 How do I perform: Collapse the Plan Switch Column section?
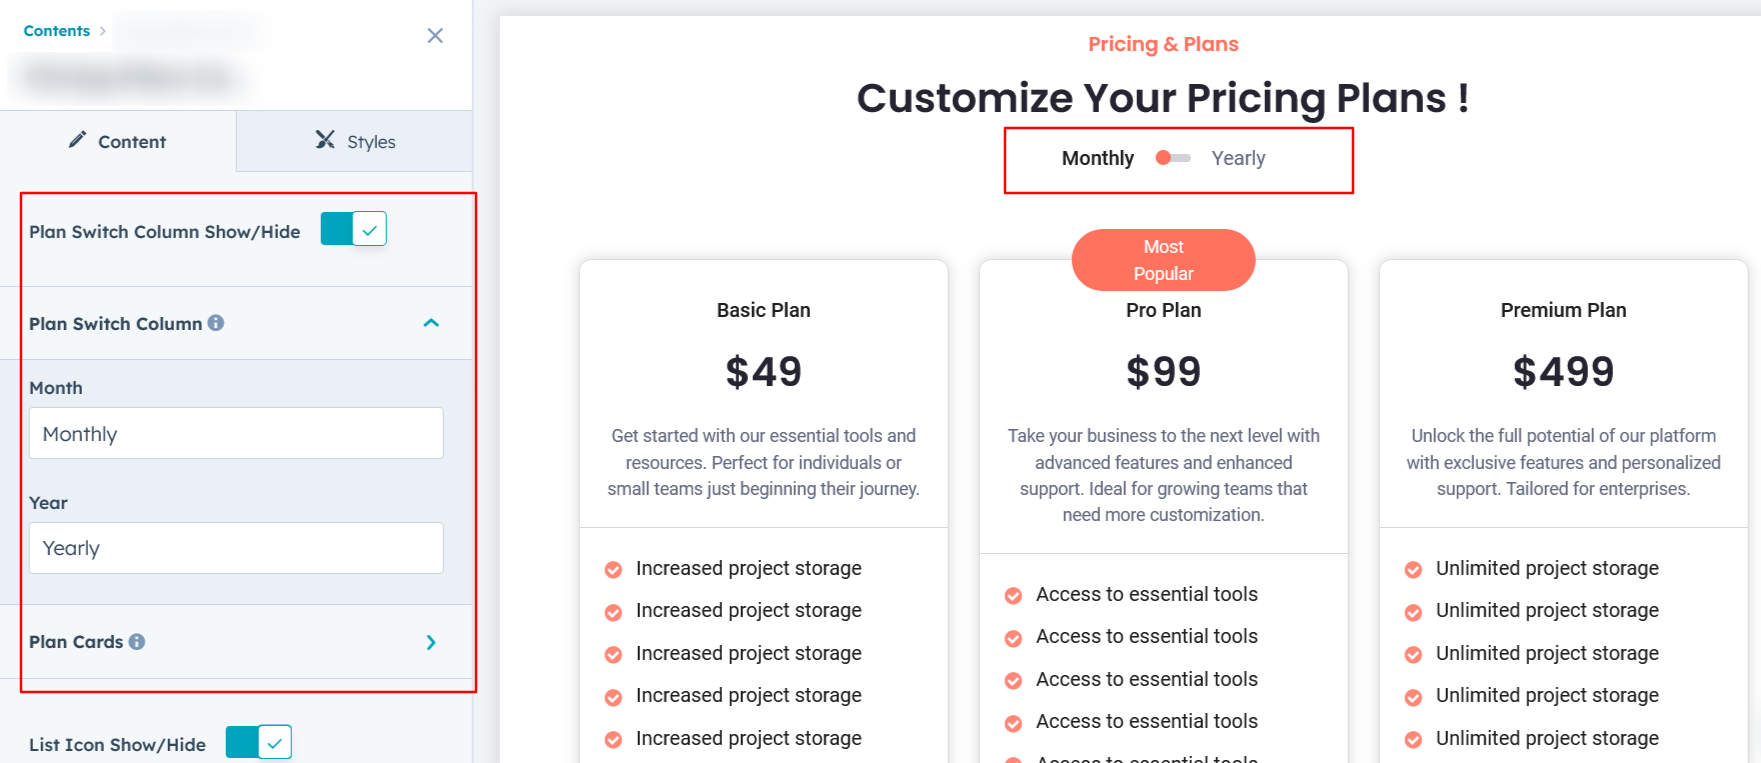click(431, 323)
